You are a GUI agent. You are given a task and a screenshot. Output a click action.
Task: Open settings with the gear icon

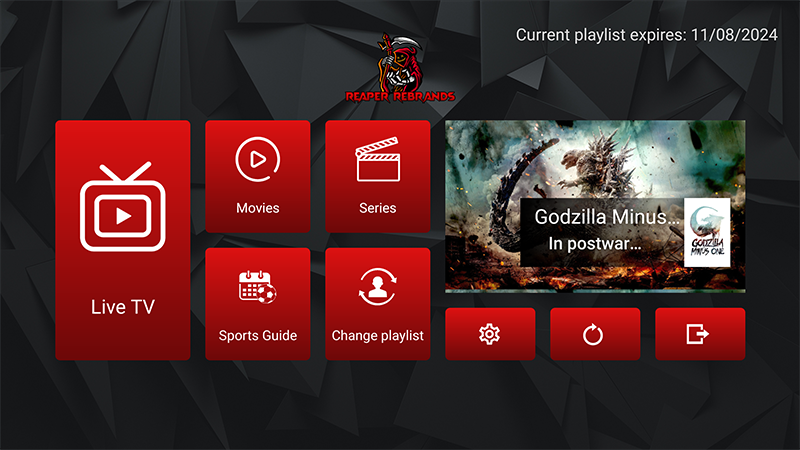489,334
